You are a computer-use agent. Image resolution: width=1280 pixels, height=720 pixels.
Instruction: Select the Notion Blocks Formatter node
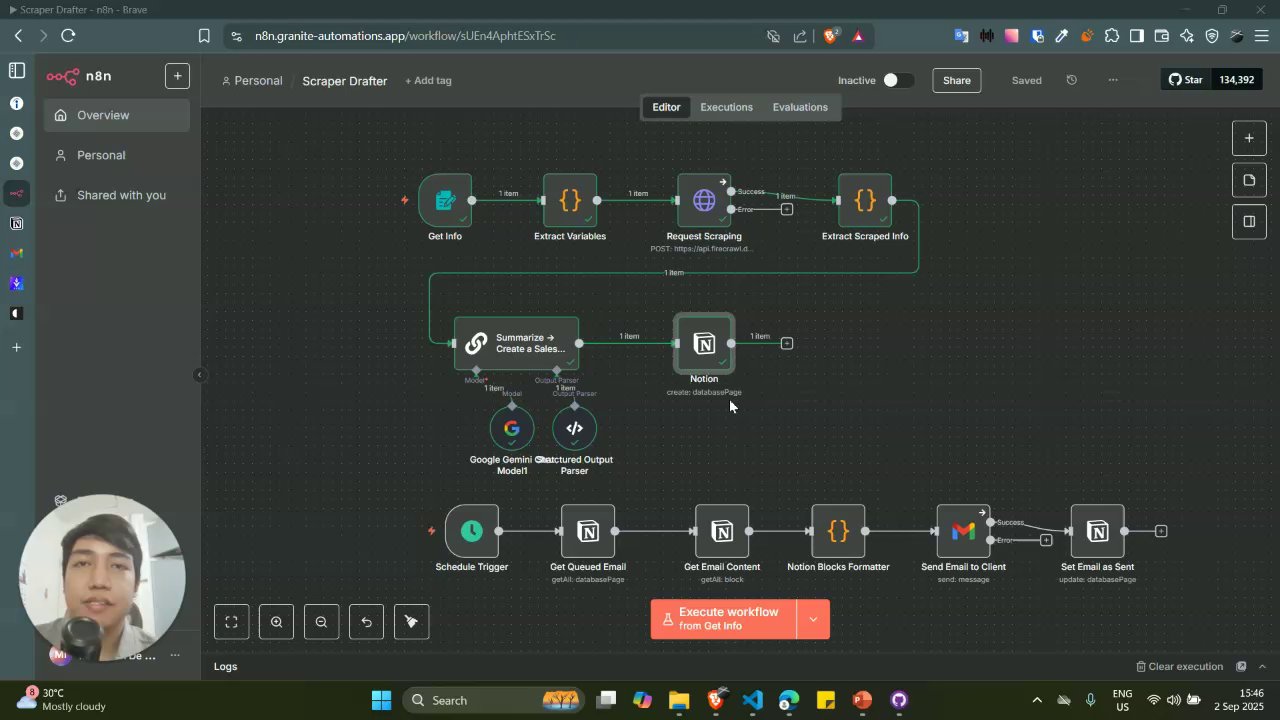838,531
